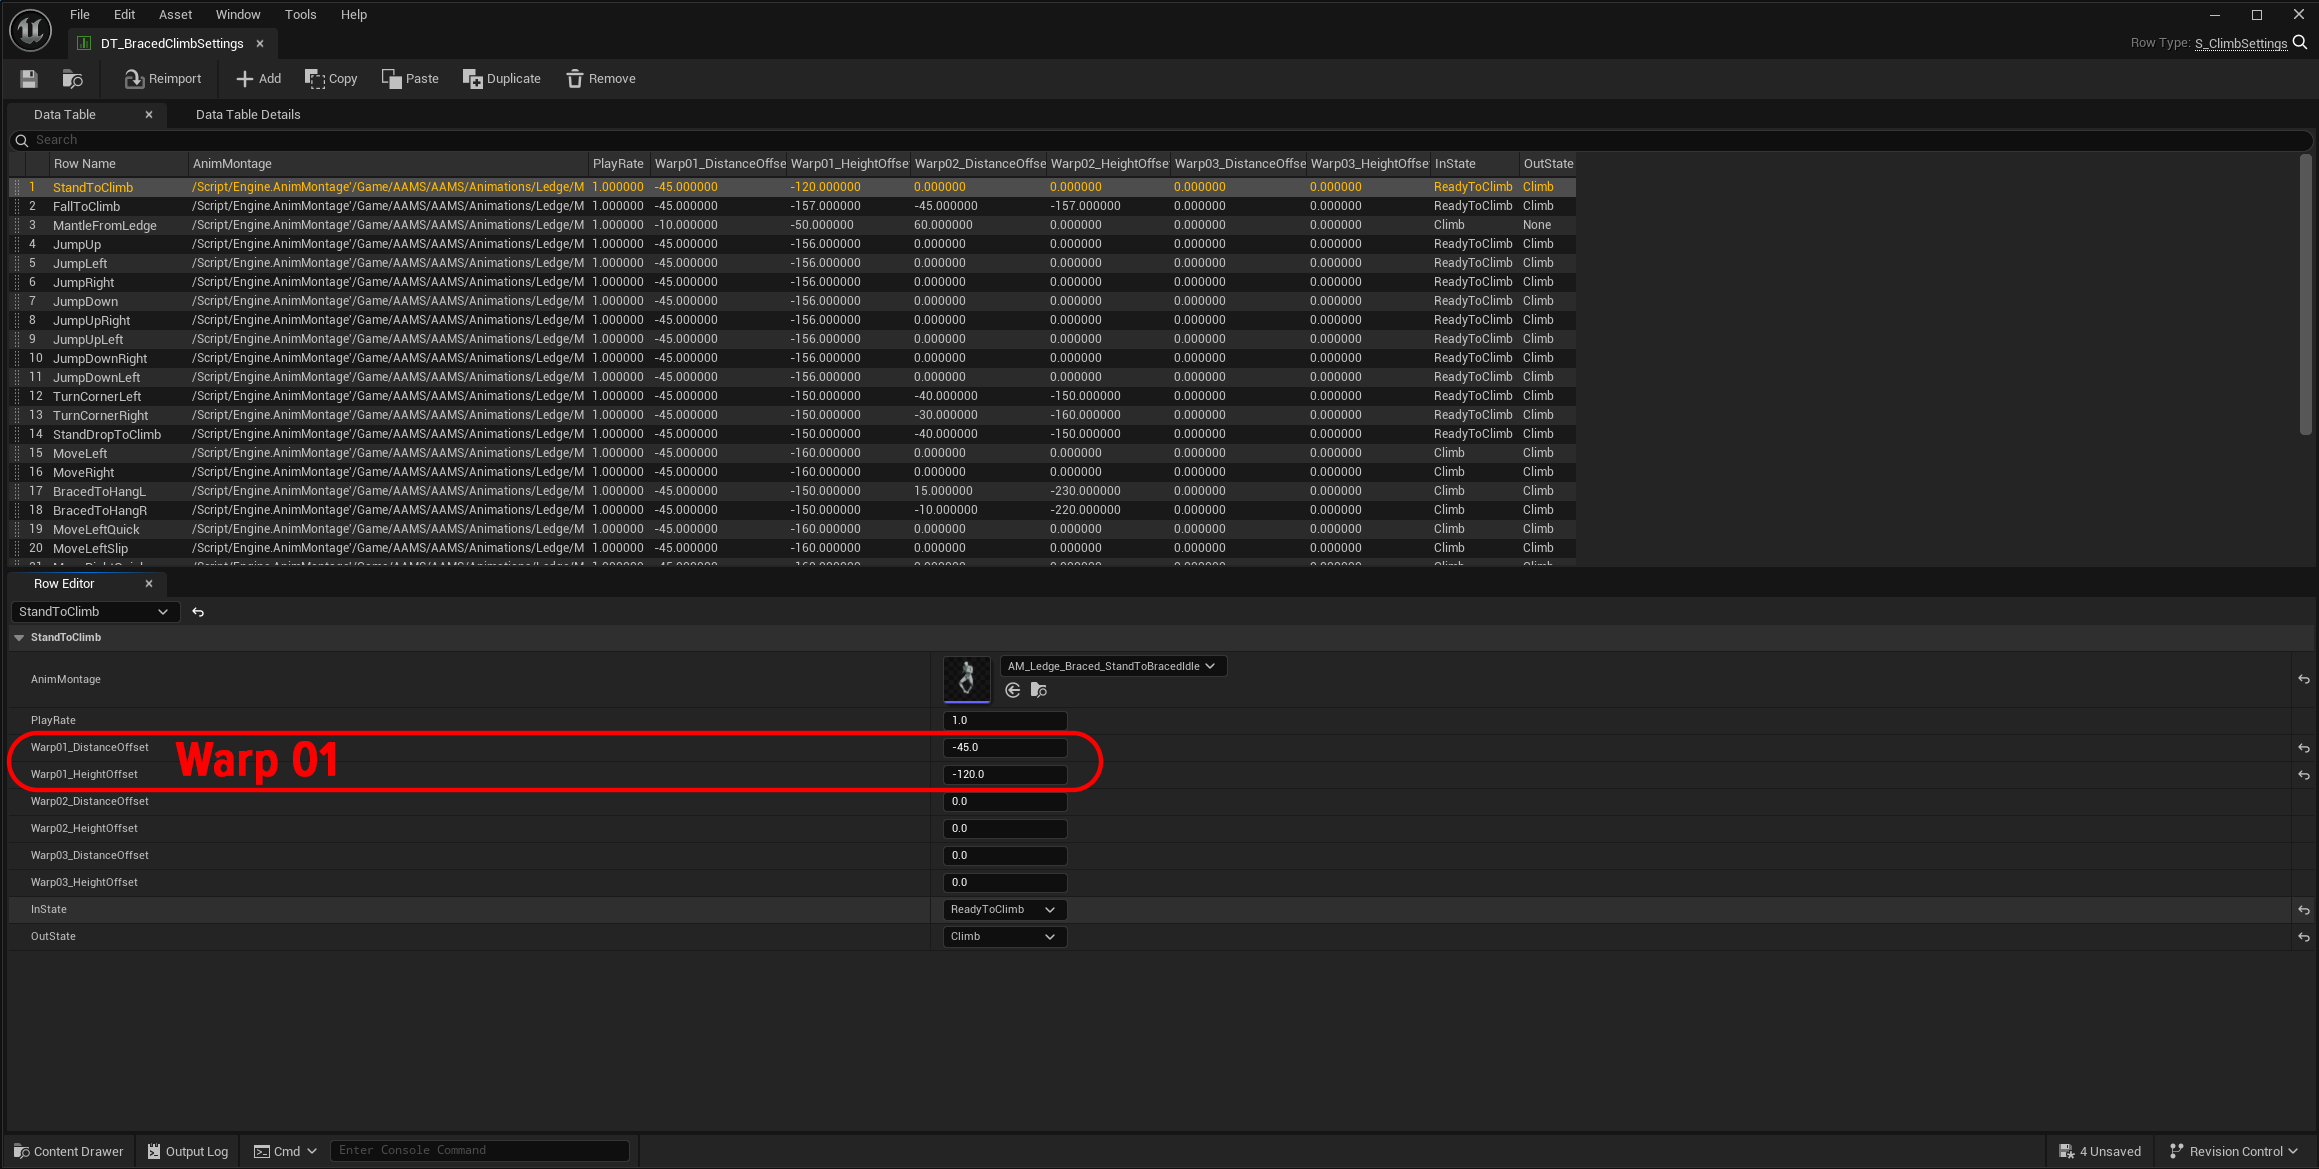2319x1169 pixels.
Task: Select the Duplicate row icon
Action: (x=472, y=78)
